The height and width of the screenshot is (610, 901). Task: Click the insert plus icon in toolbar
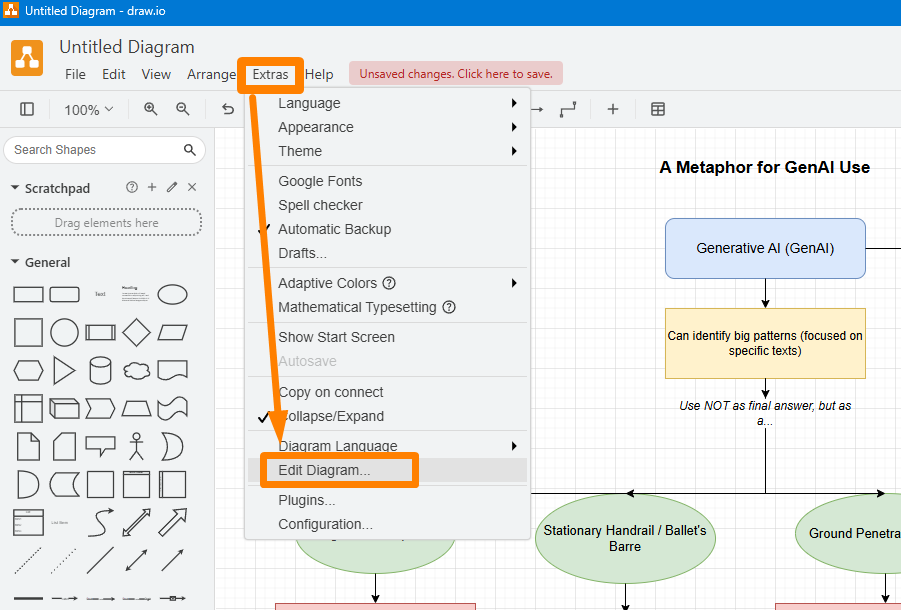[x=613, y=109]
